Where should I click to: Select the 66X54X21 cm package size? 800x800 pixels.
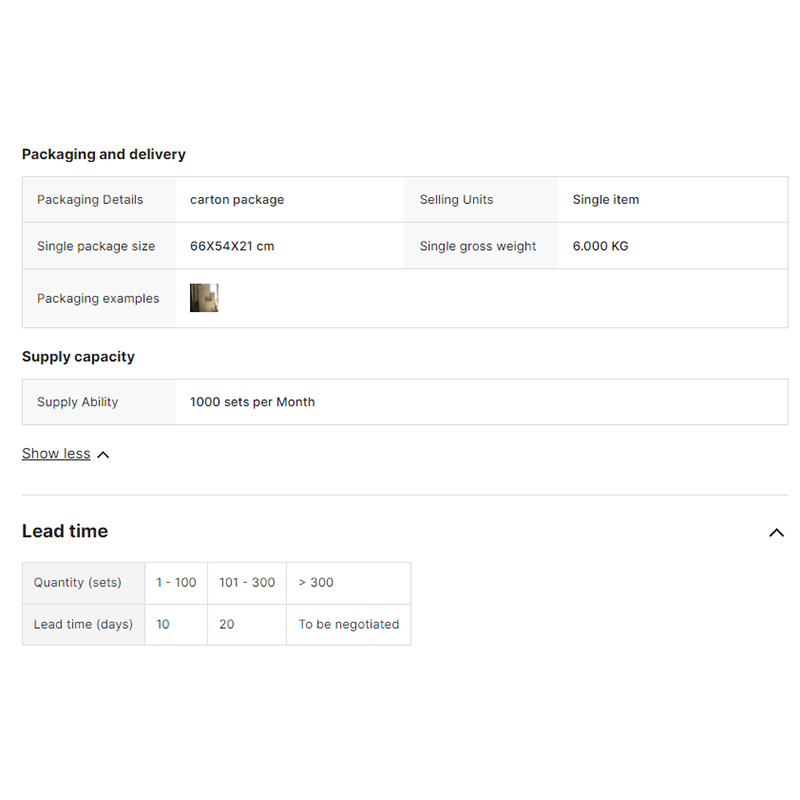[x=232, y=246]
